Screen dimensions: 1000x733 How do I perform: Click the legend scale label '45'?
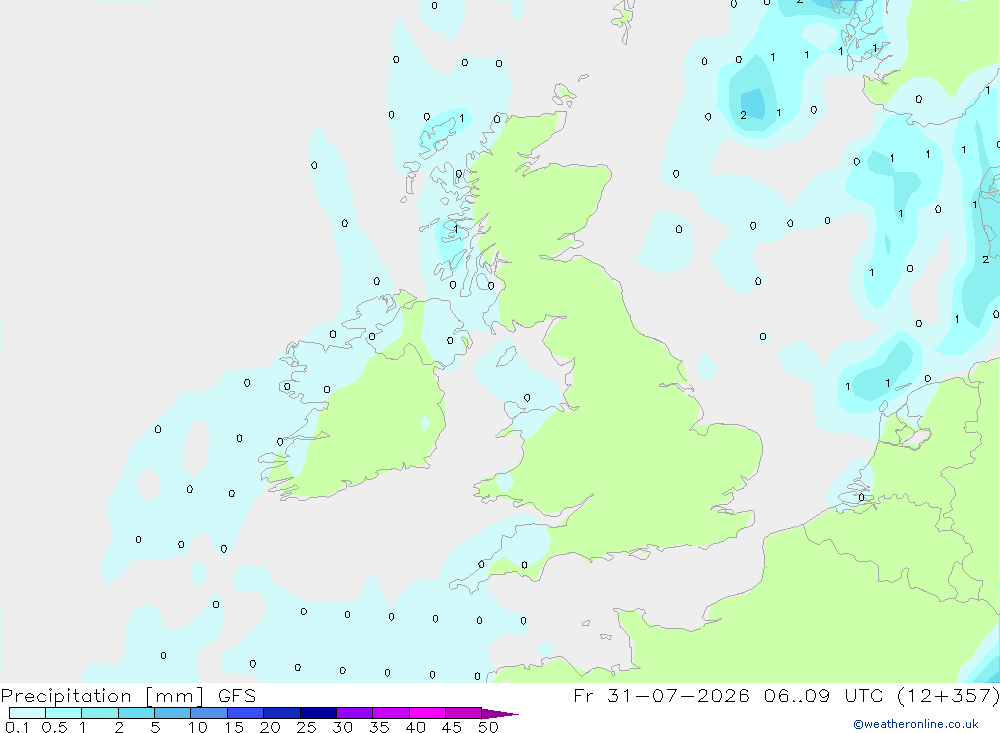tap(452, 727)
